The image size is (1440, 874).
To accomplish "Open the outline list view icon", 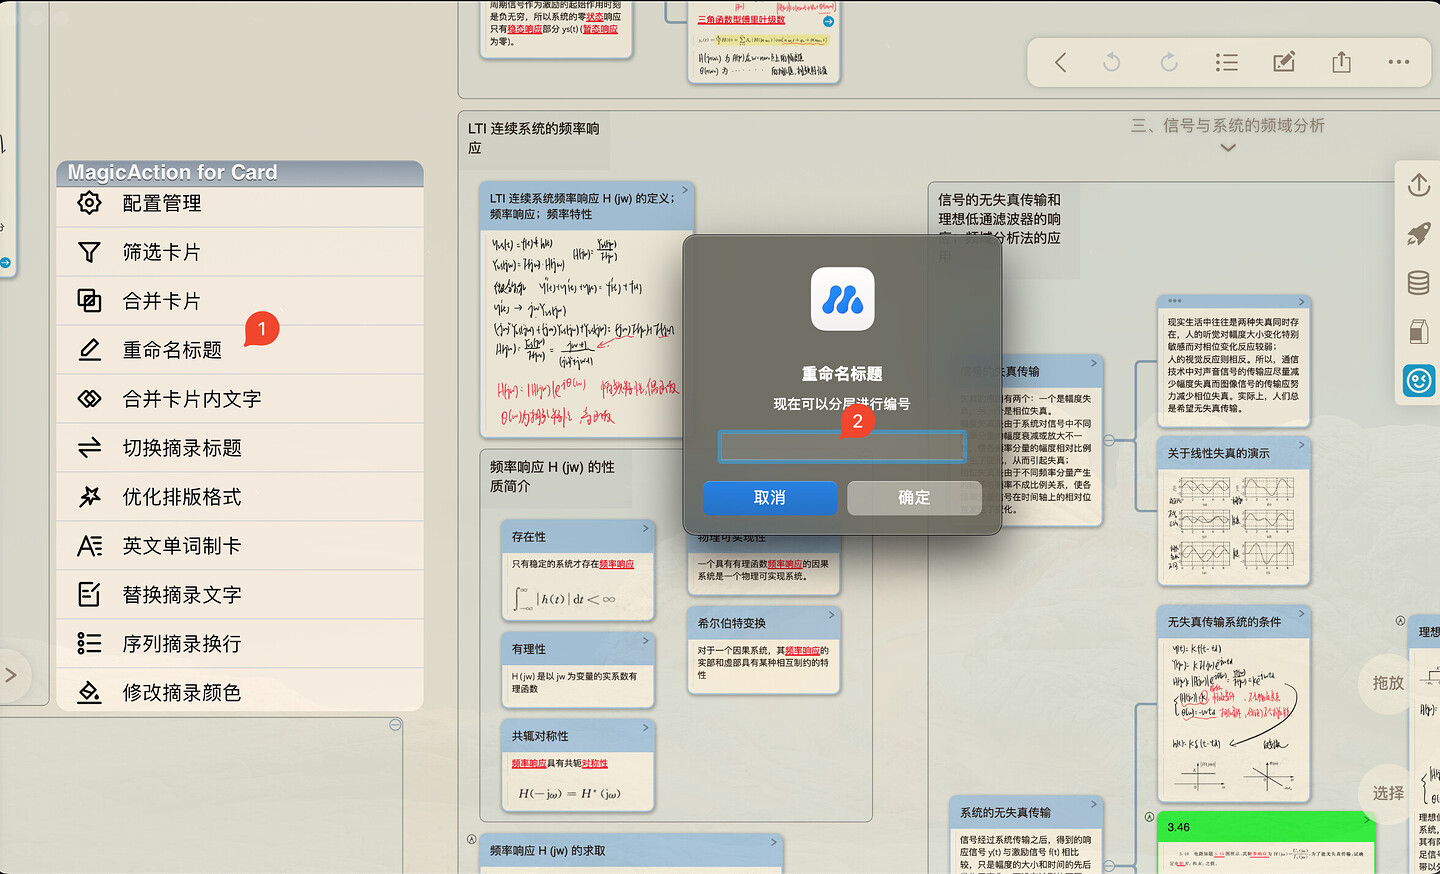I will (x=1226, y=63).
